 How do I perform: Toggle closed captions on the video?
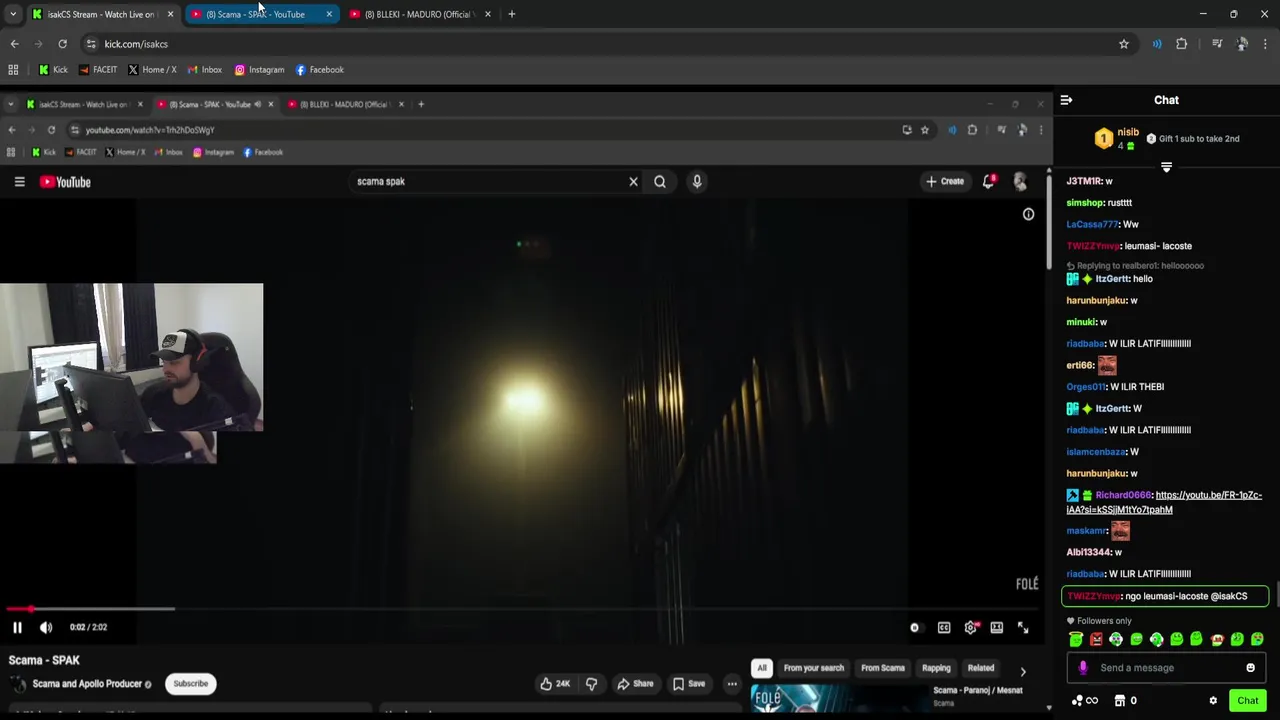click(x=944, y=627)
